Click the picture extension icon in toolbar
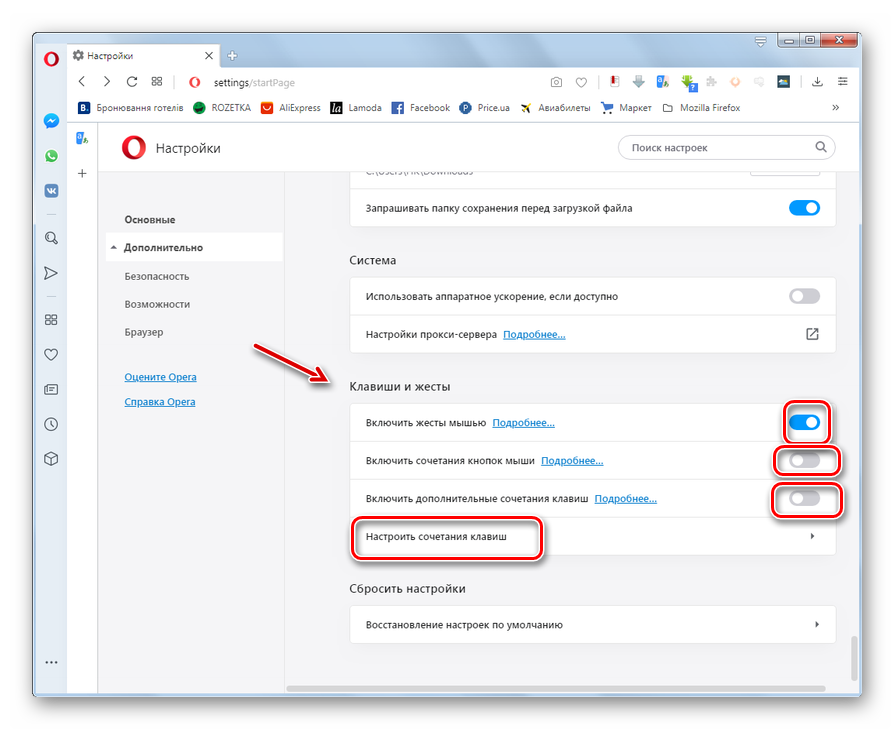The height and width of the screenshot is (730, 895). (x=784, y=82)
